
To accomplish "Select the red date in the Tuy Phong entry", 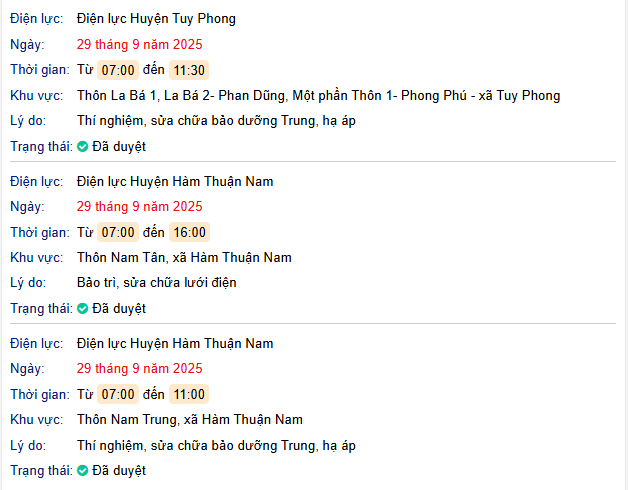I will [139, 45].
